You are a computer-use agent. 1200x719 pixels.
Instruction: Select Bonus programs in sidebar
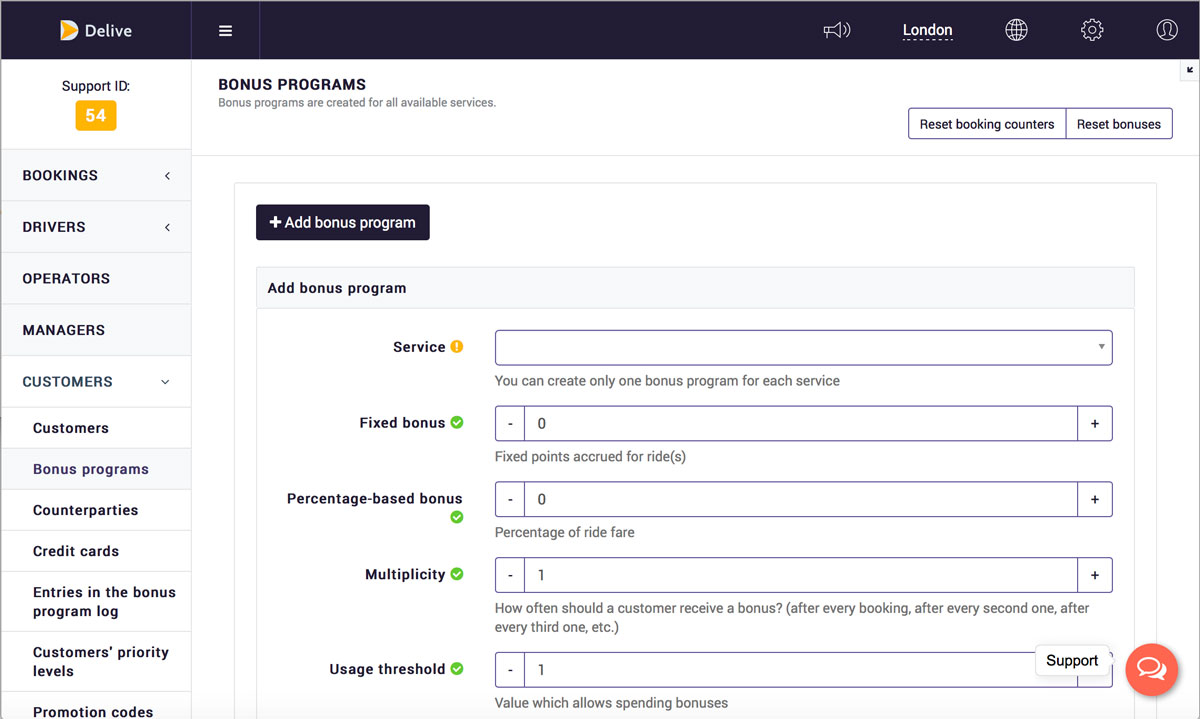pos(96,469)
